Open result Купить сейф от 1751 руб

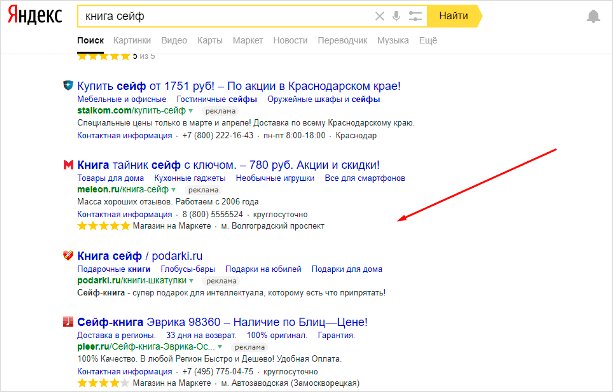(239, 86)
